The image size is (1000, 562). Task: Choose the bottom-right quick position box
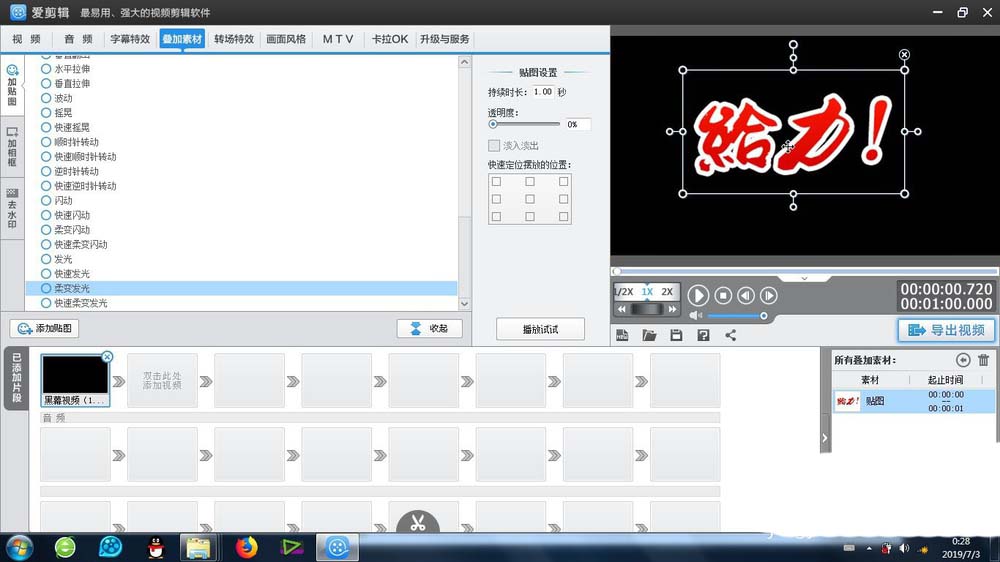563,216
